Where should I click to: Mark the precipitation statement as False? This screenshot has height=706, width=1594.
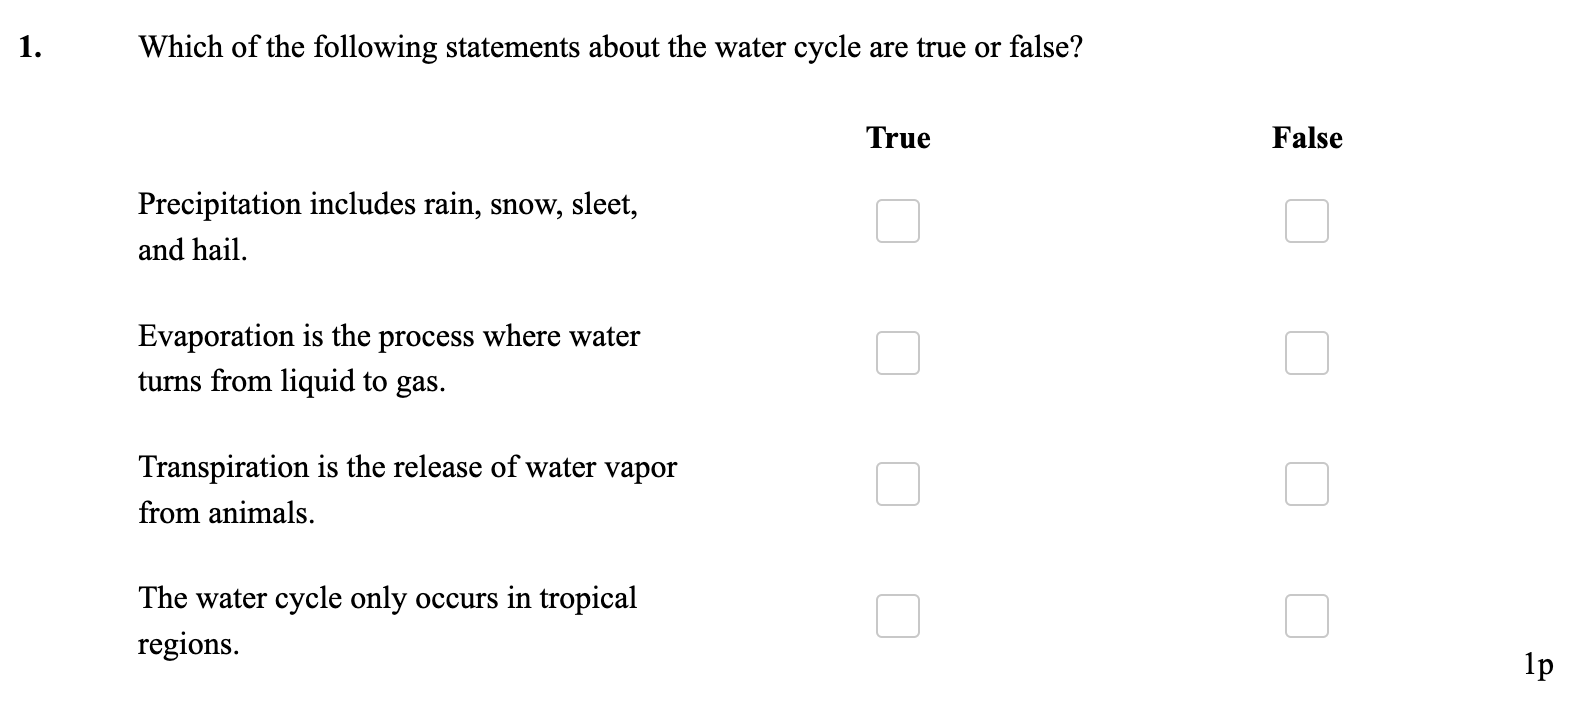[x=1307, y=221]
